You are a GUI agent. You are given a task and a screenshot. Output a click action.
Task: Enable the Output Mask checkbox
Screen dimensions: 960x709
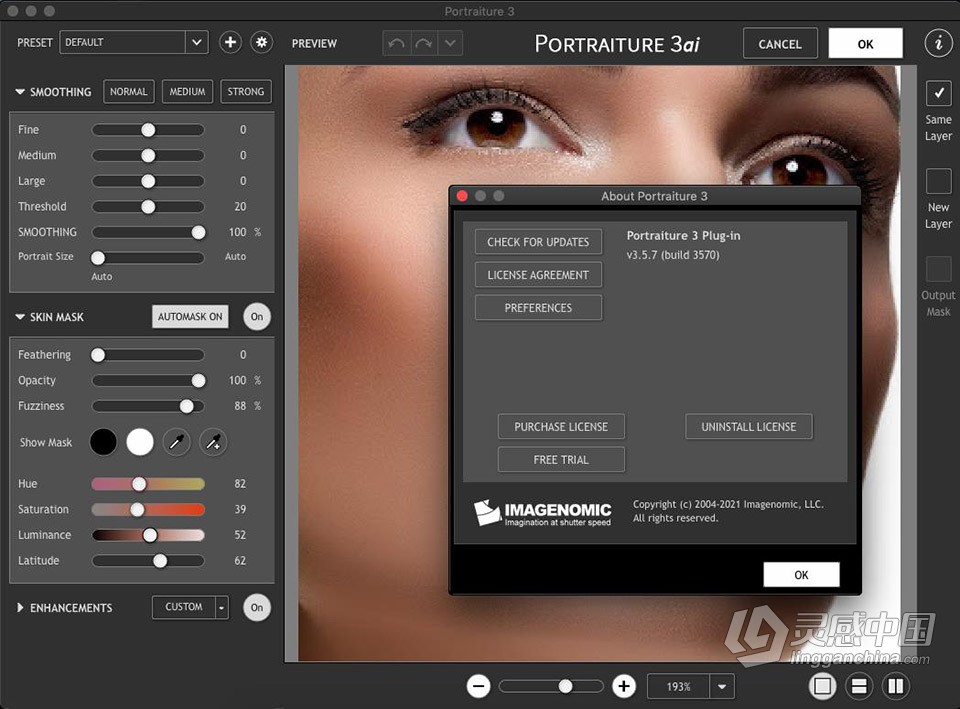tap(938, 269)
